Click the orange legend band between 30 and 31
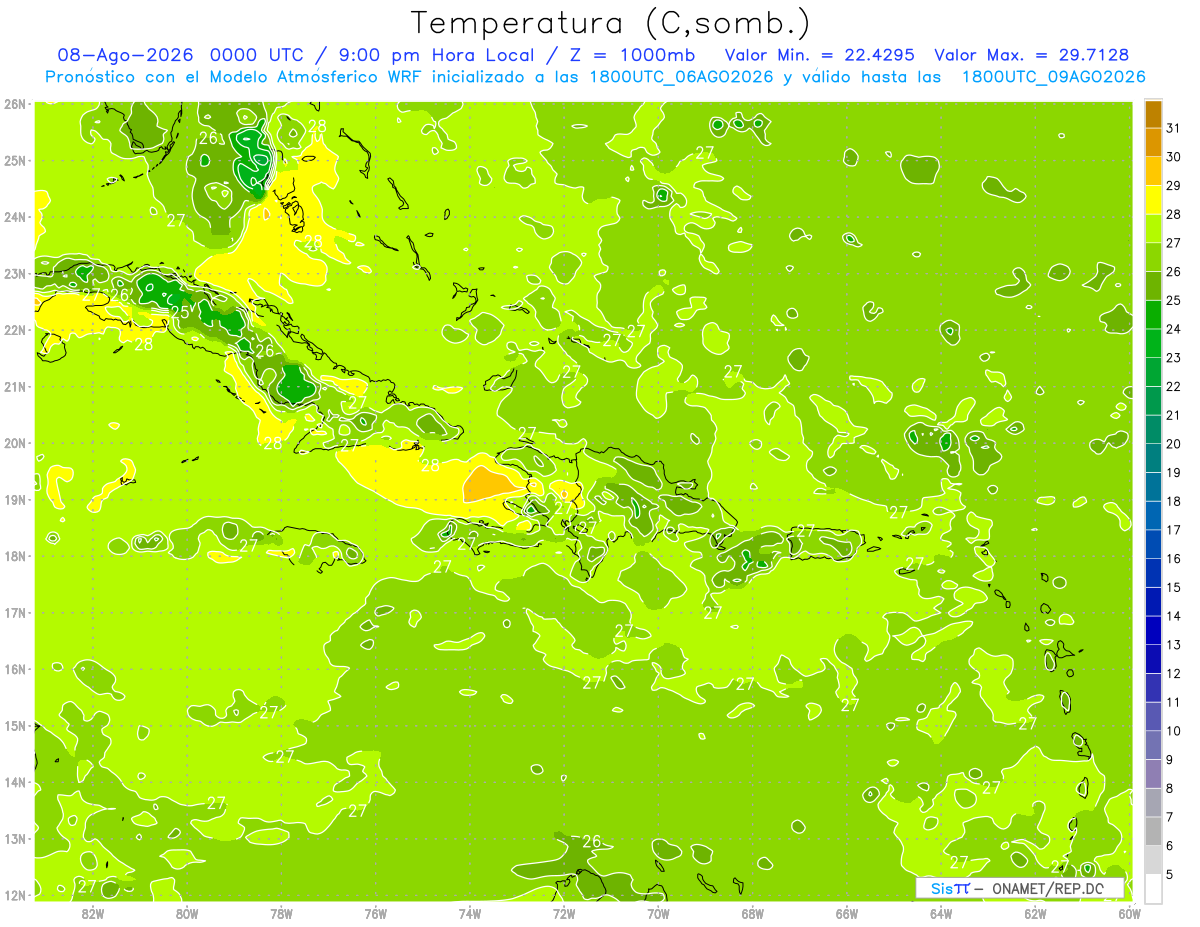This screenshot has height=927, width=1200. 1153,142
